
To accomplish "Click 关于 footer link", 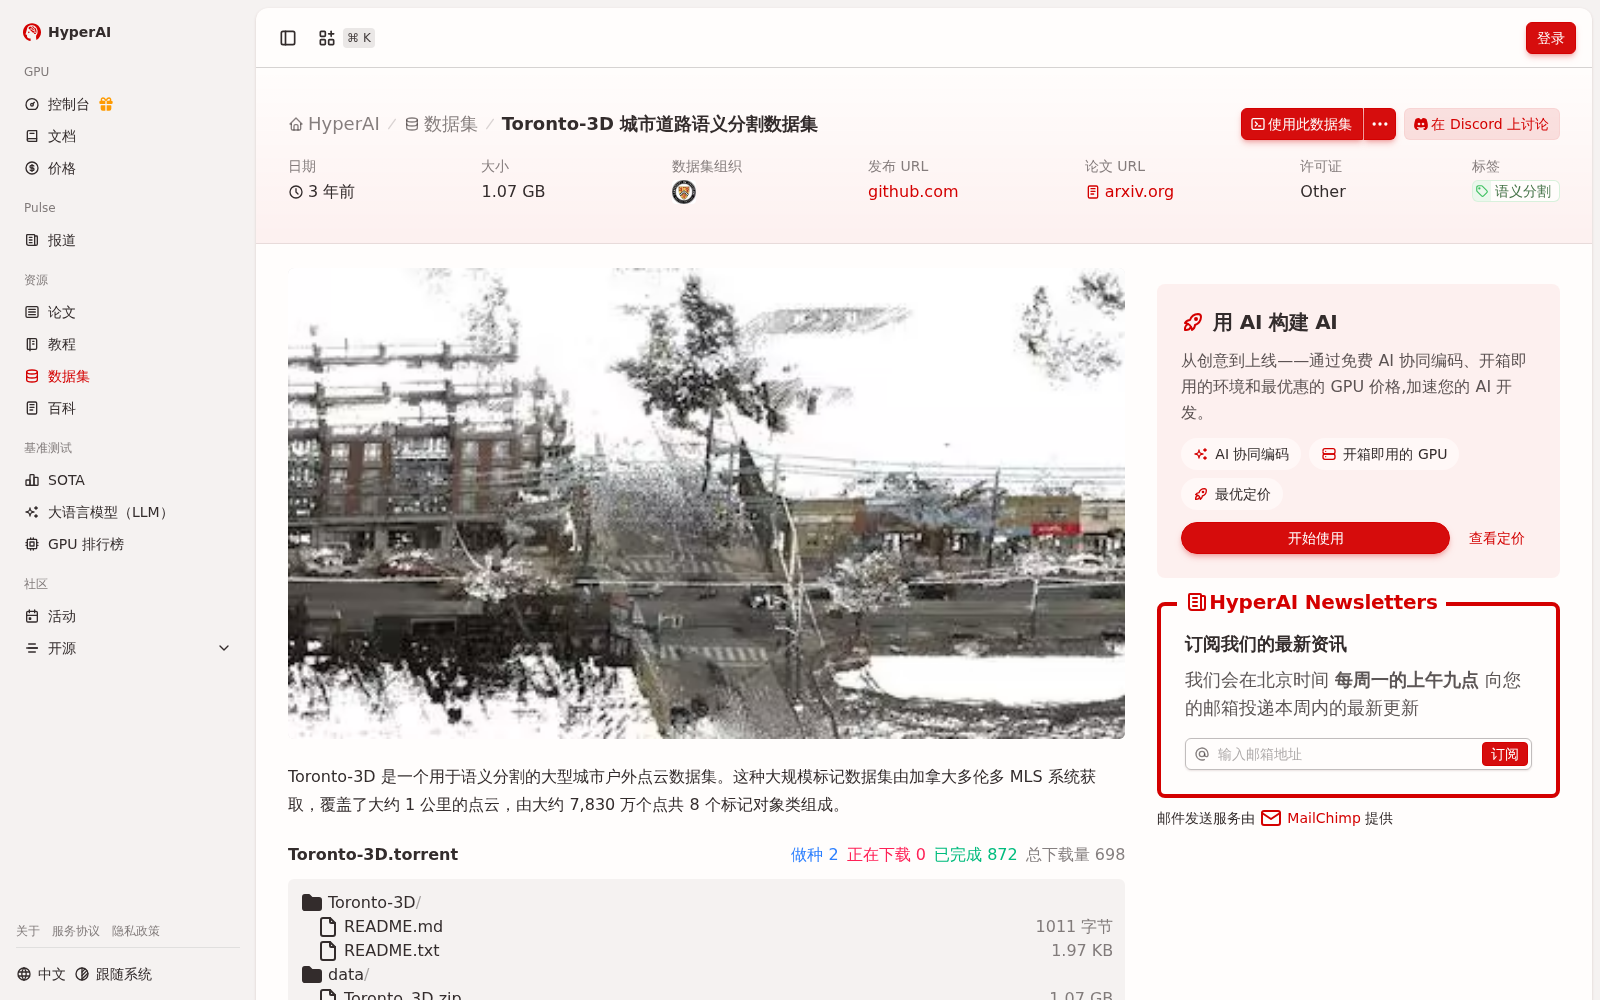I will click(28, 931).
